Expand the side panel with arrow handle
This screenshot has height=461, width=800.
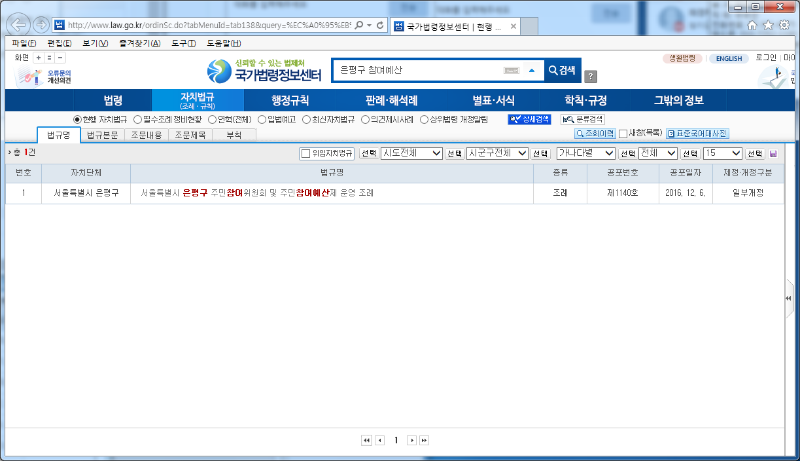(789, 298)
